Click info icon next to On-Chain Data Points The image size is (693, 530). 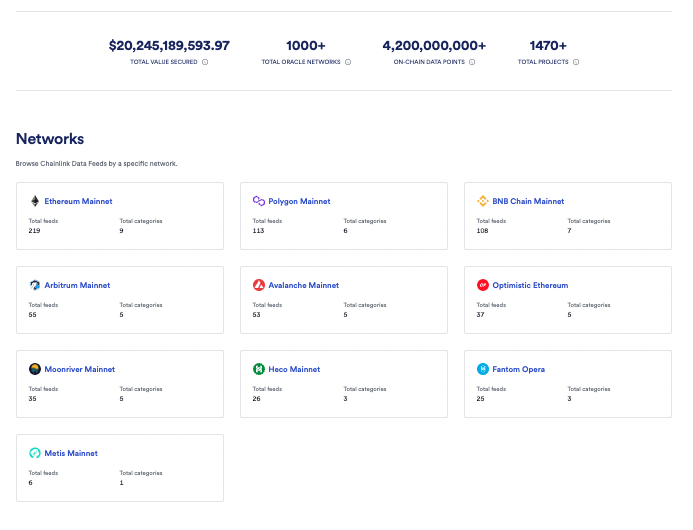[472, 62]
